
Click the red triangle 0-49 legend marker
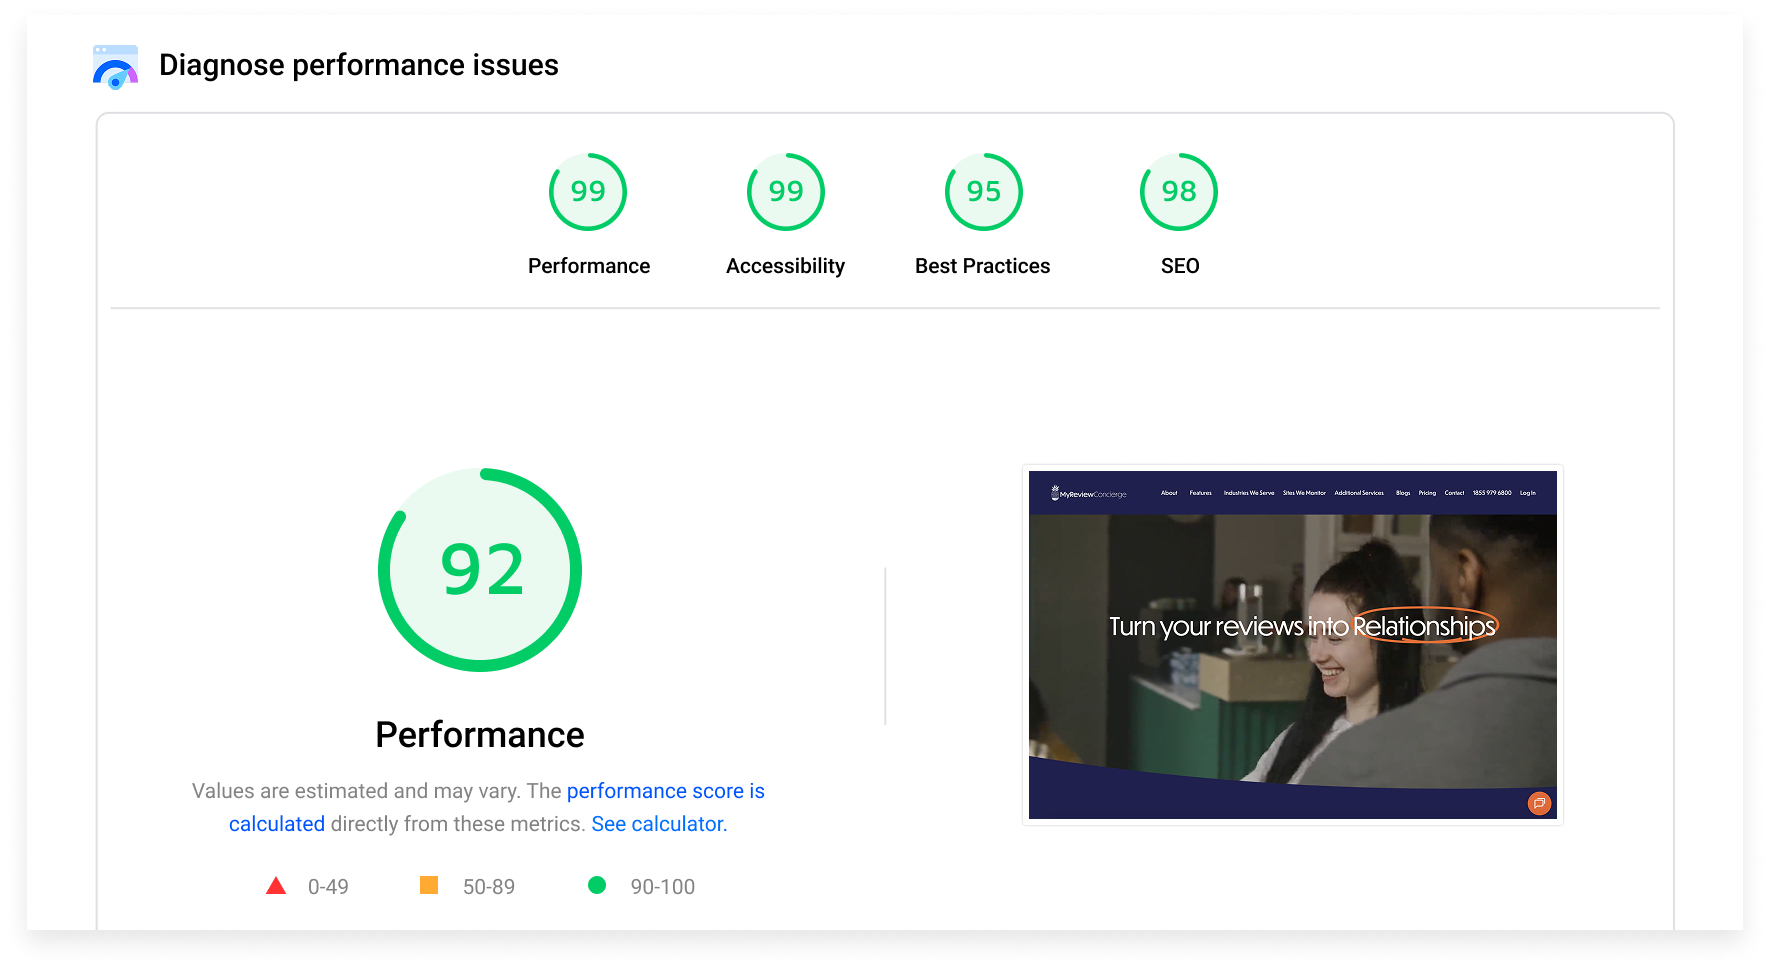(276, 886)
